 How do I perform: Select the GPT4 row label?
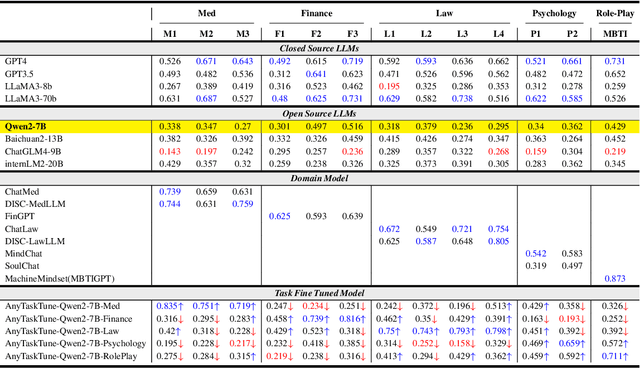click(x=16, y=61)
